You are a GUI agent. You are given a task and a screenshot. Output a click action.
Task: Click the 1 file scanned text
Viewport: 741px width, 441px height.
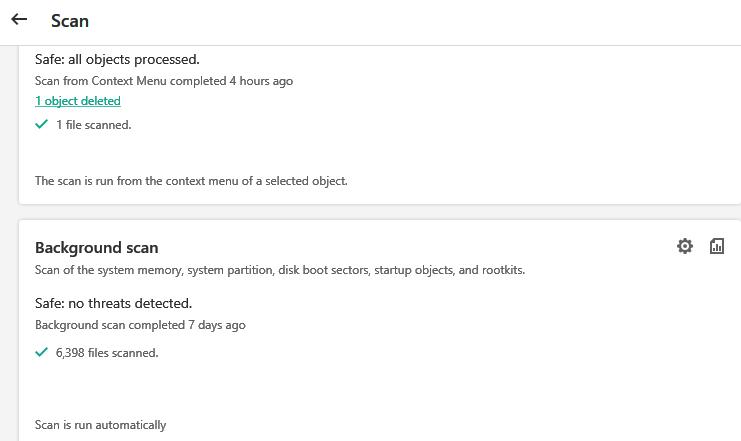(x=94, y=125)
